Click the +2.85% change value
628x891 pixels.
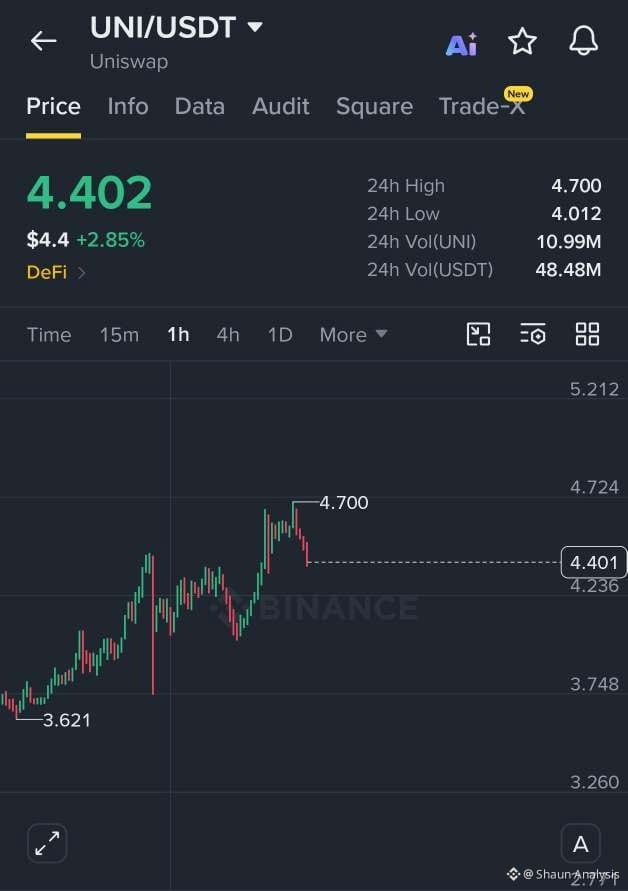pyautogui.click(x=111, y=240)
